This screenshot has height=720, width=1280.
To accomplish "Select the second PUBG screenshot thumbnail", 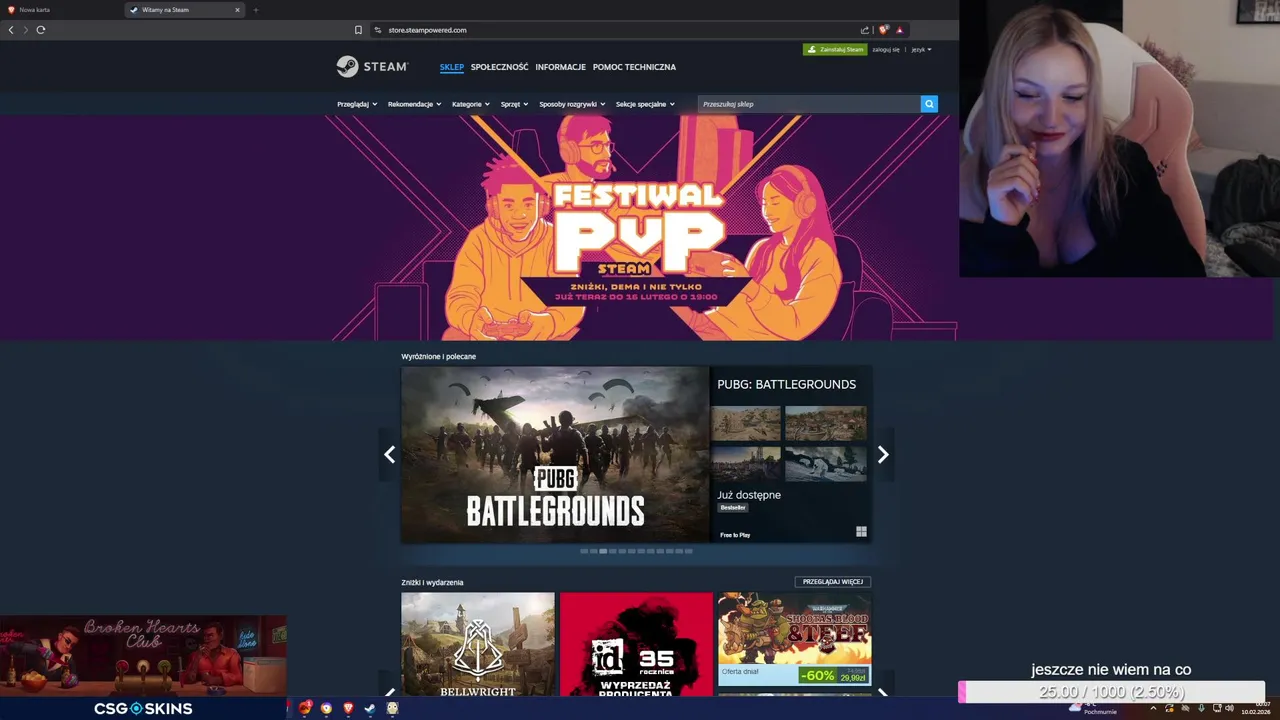I will click(x=826, y=423).
